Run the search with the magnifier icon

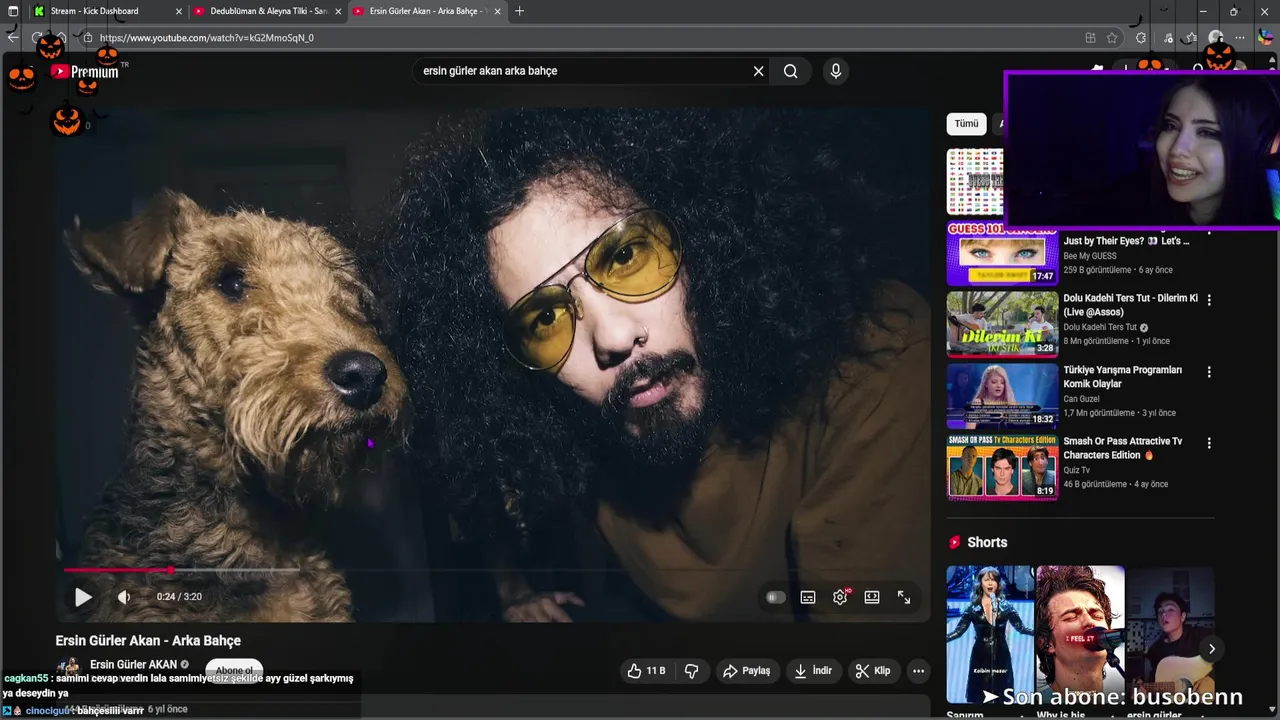[x=791, y=71]
